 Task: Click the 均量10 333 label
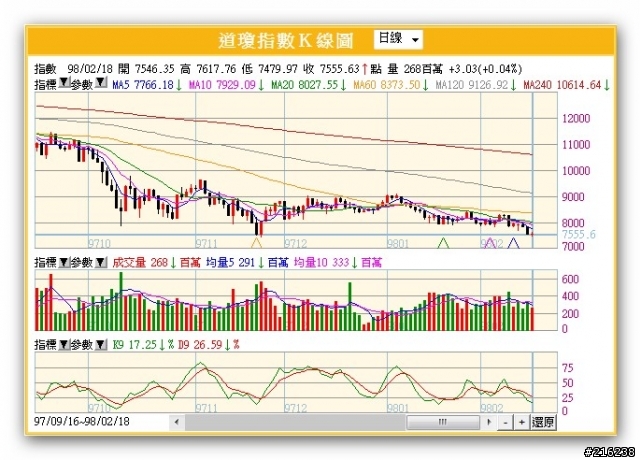(x=321, y=262)
